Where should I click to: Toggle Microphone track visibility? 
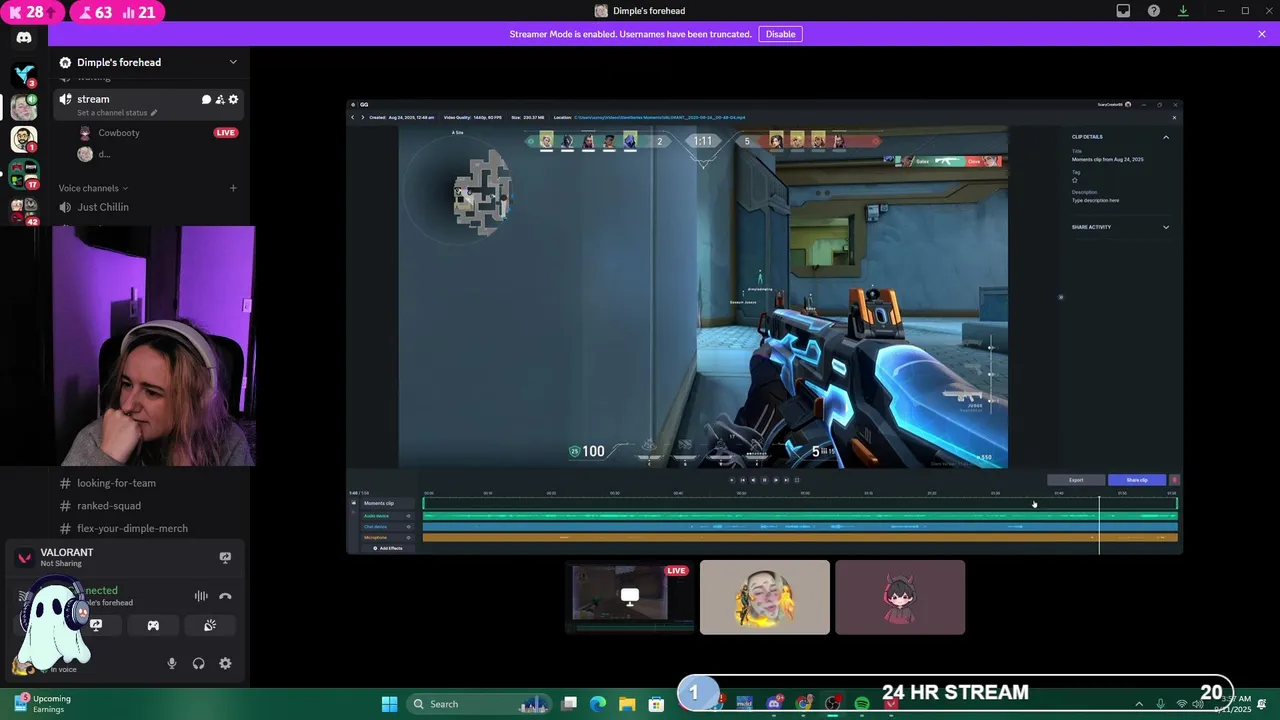(x=408, y=538)
